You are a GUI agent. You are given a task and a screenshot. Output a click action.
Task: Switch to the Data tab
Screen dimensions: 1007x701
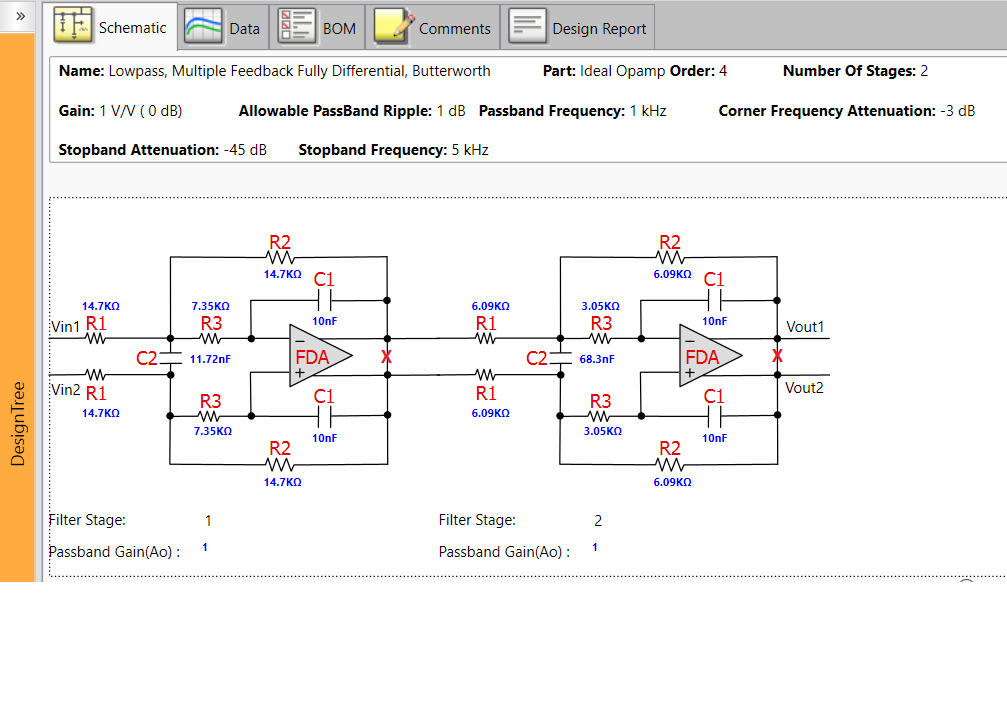(224, 27)
